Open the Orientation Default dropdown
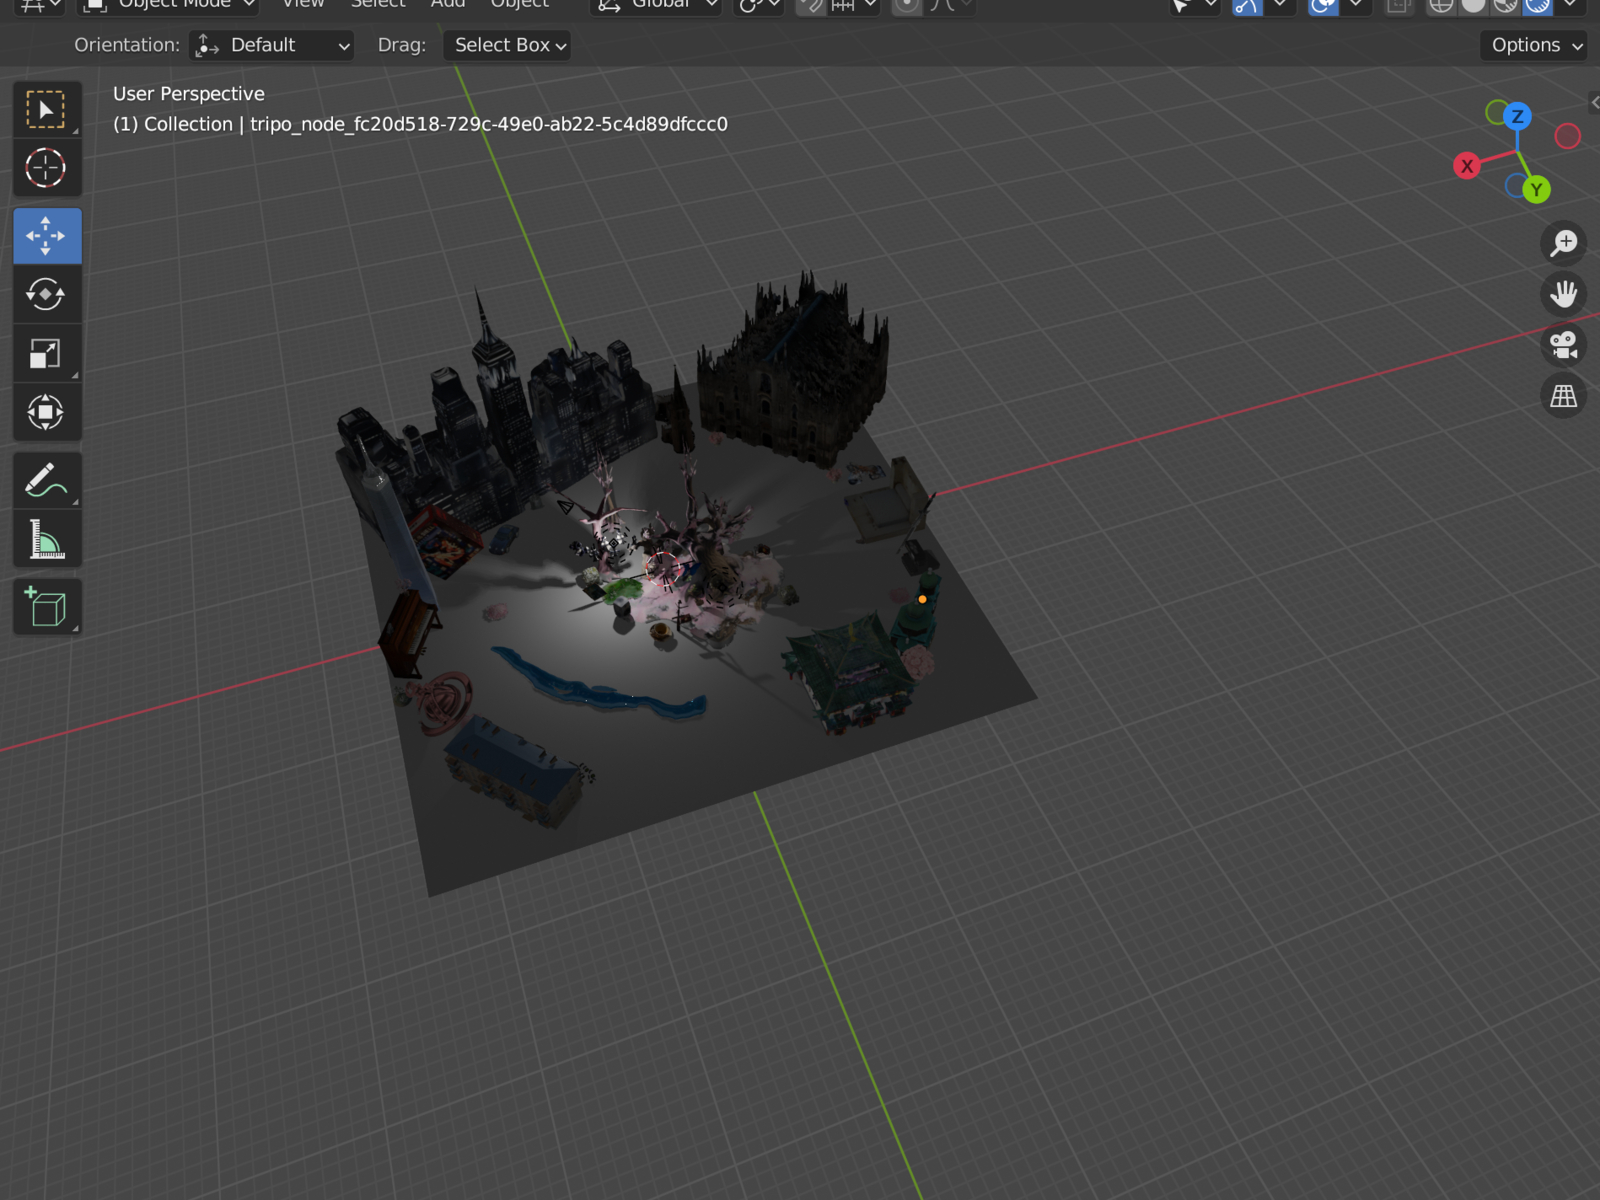 (272, 45)
